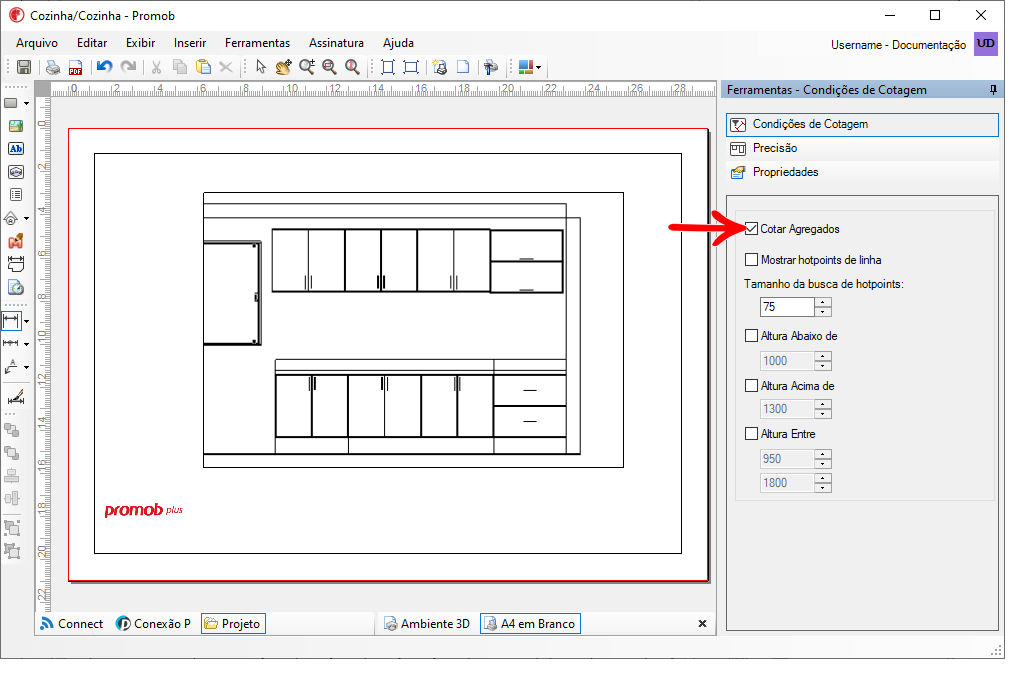Click the insert viewport icon below text tool
This screenshot has height=676, width=1023.
[16, 174]
